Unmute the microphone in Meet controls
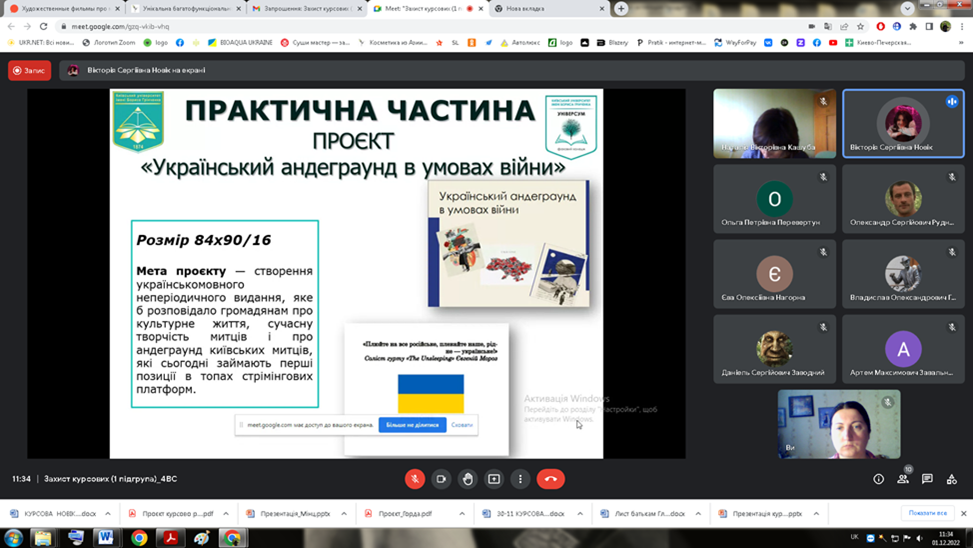 pos(415,479)
